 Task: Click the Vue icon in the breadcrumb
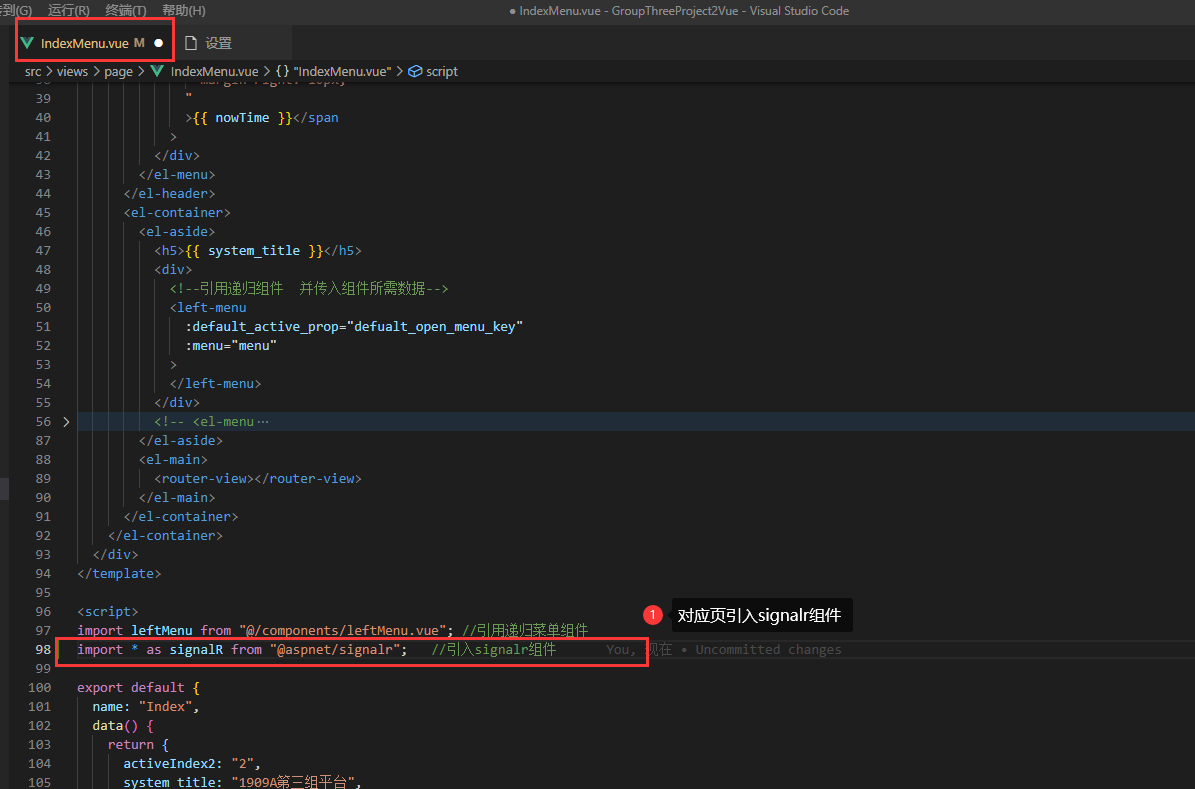[157, 72]
